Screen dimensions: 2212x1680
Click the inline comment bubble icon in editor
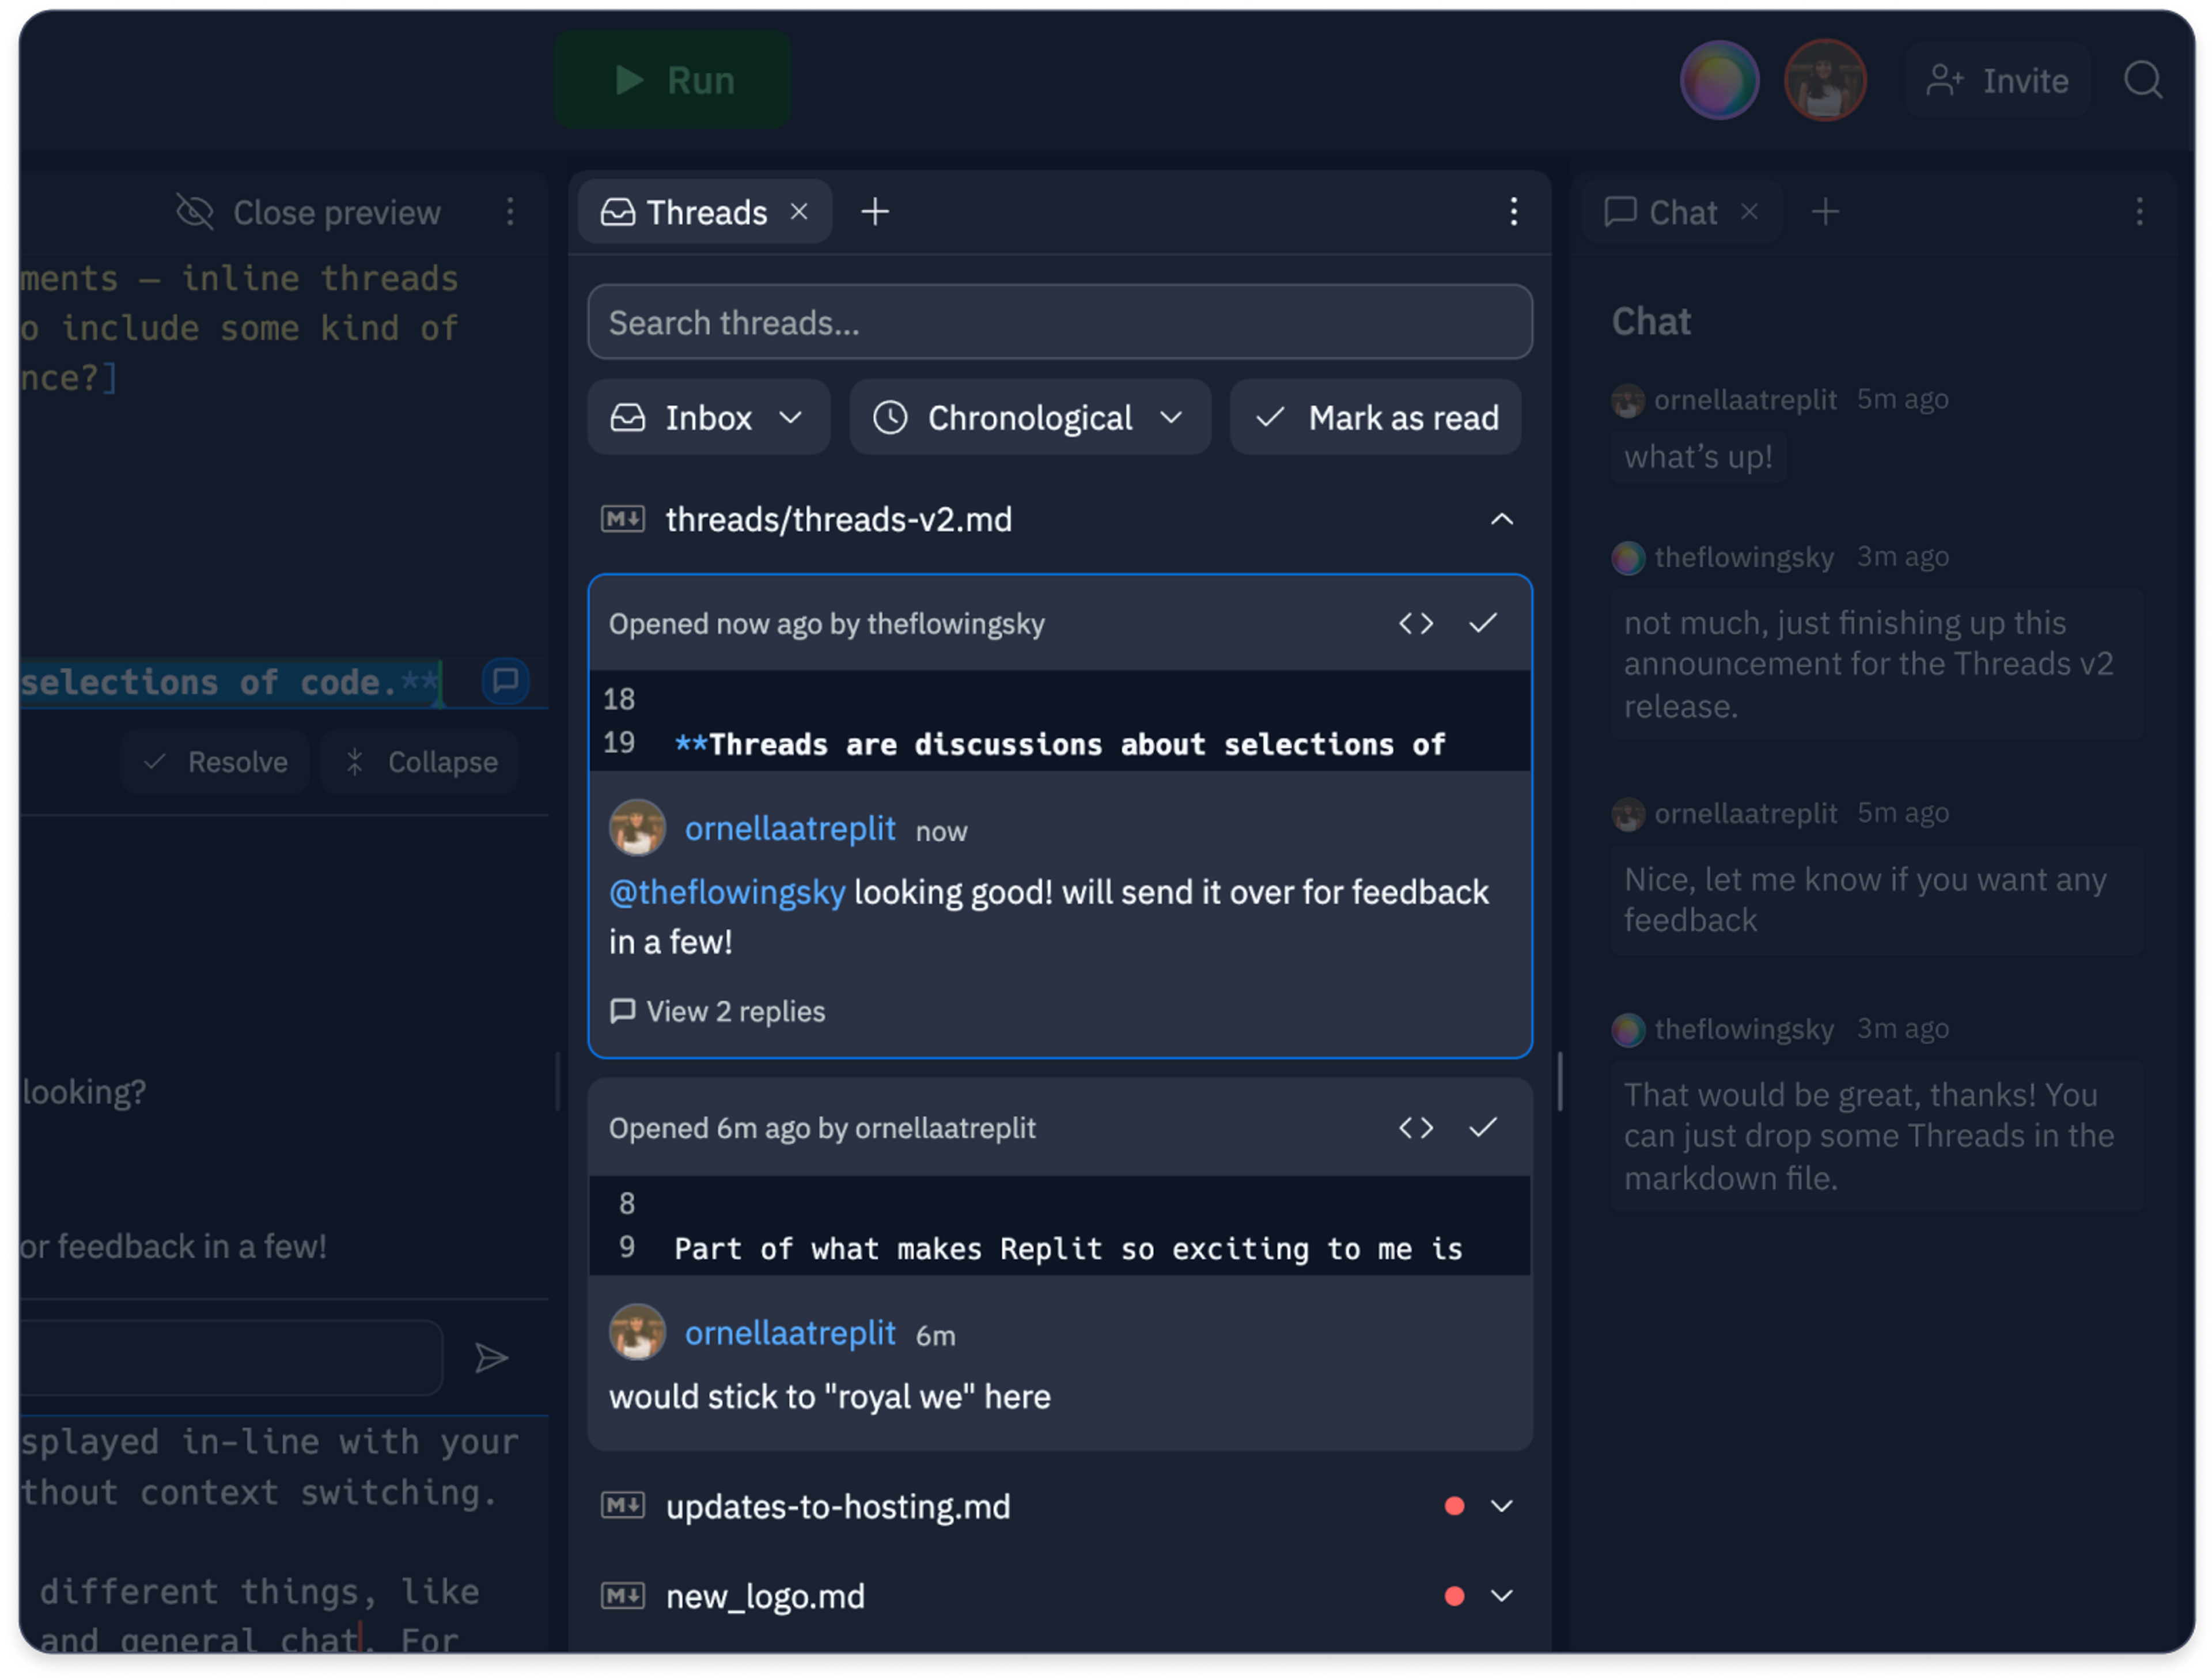click(x=505, y=681)
